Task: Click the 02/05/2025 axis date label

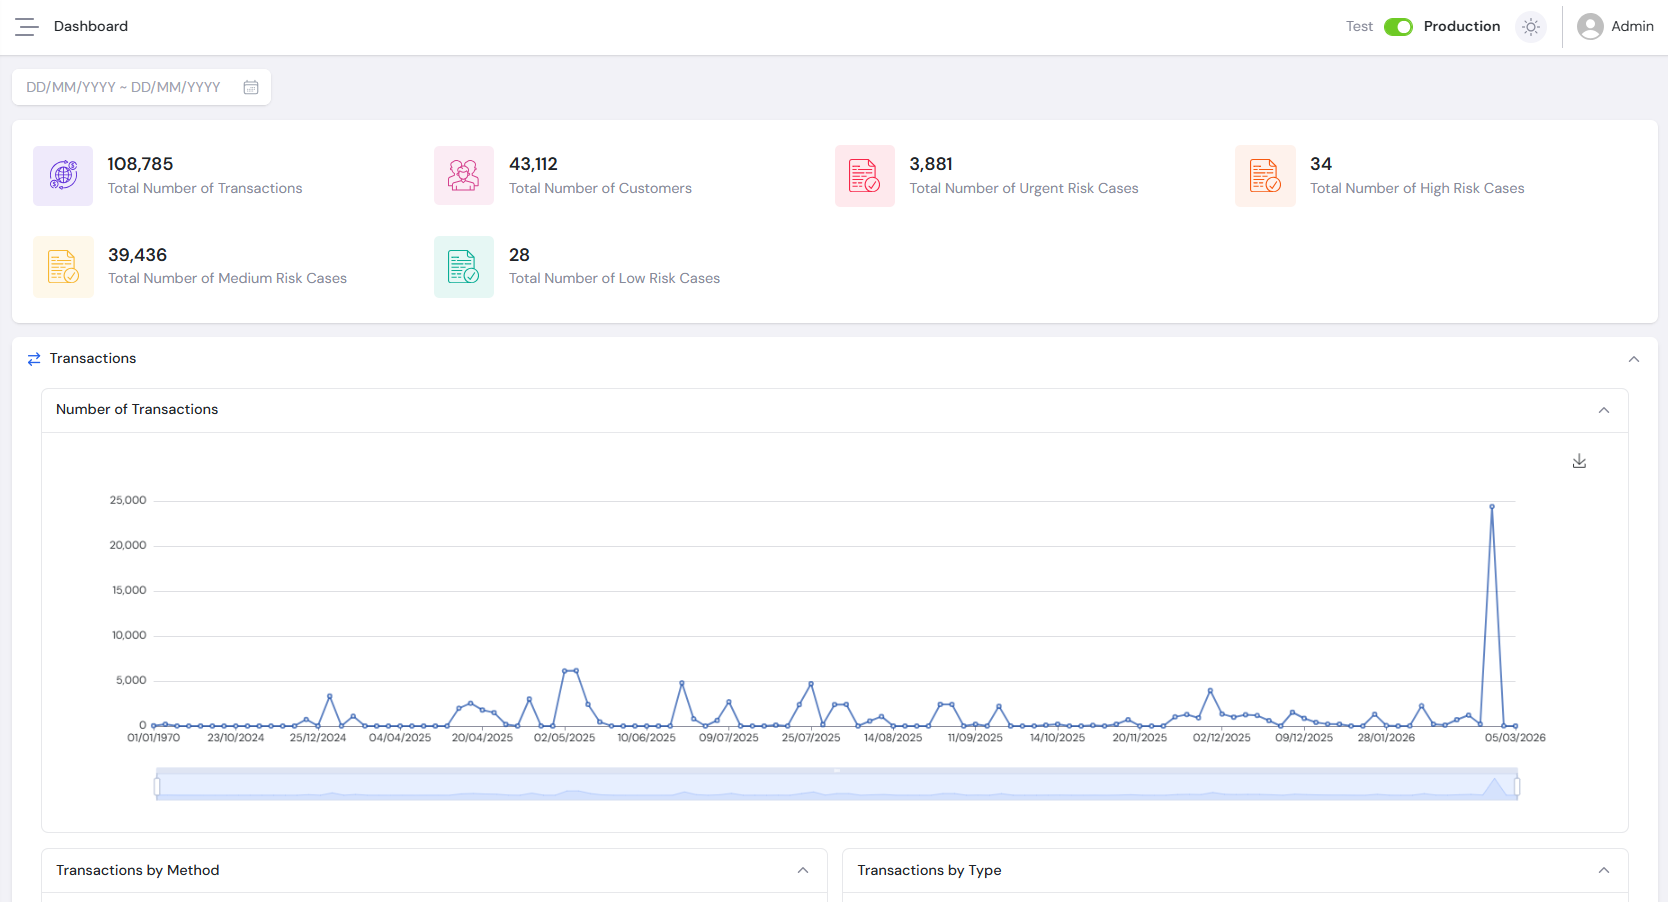Action: tap(564, 738)
